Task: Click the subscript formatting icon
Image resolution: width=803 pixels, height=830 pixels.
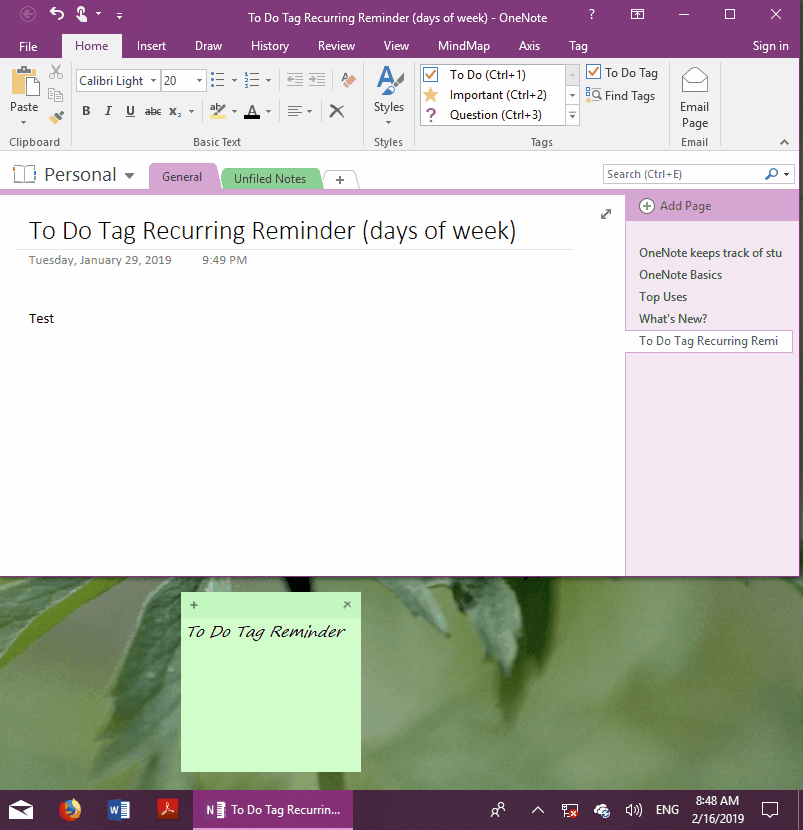Action: [175, 111]
